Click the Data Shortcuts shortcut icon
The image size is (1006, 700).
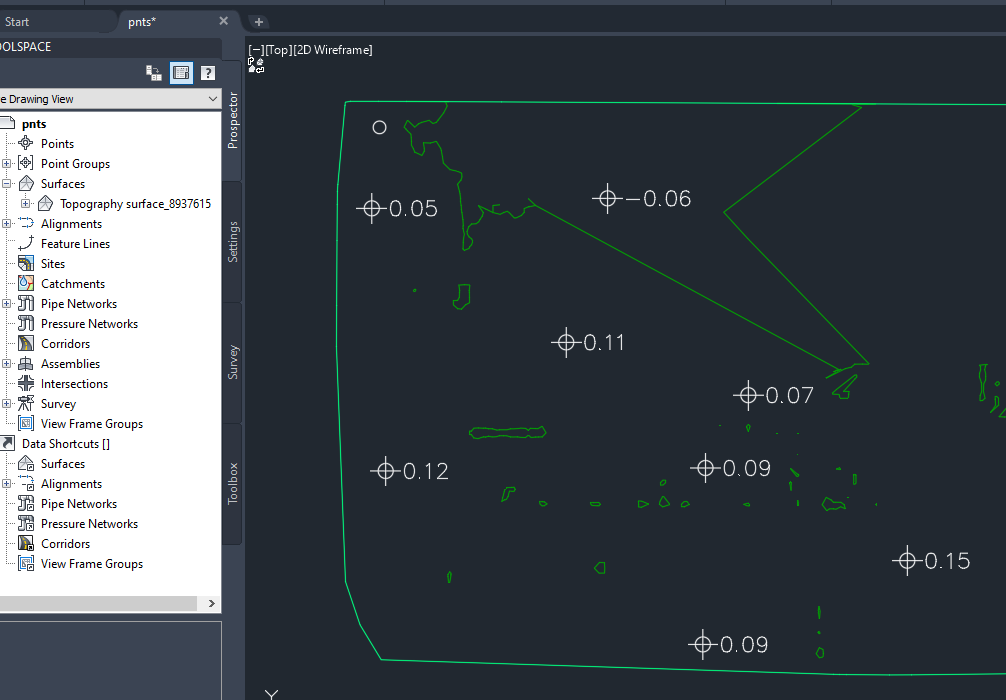click(7, 443)
